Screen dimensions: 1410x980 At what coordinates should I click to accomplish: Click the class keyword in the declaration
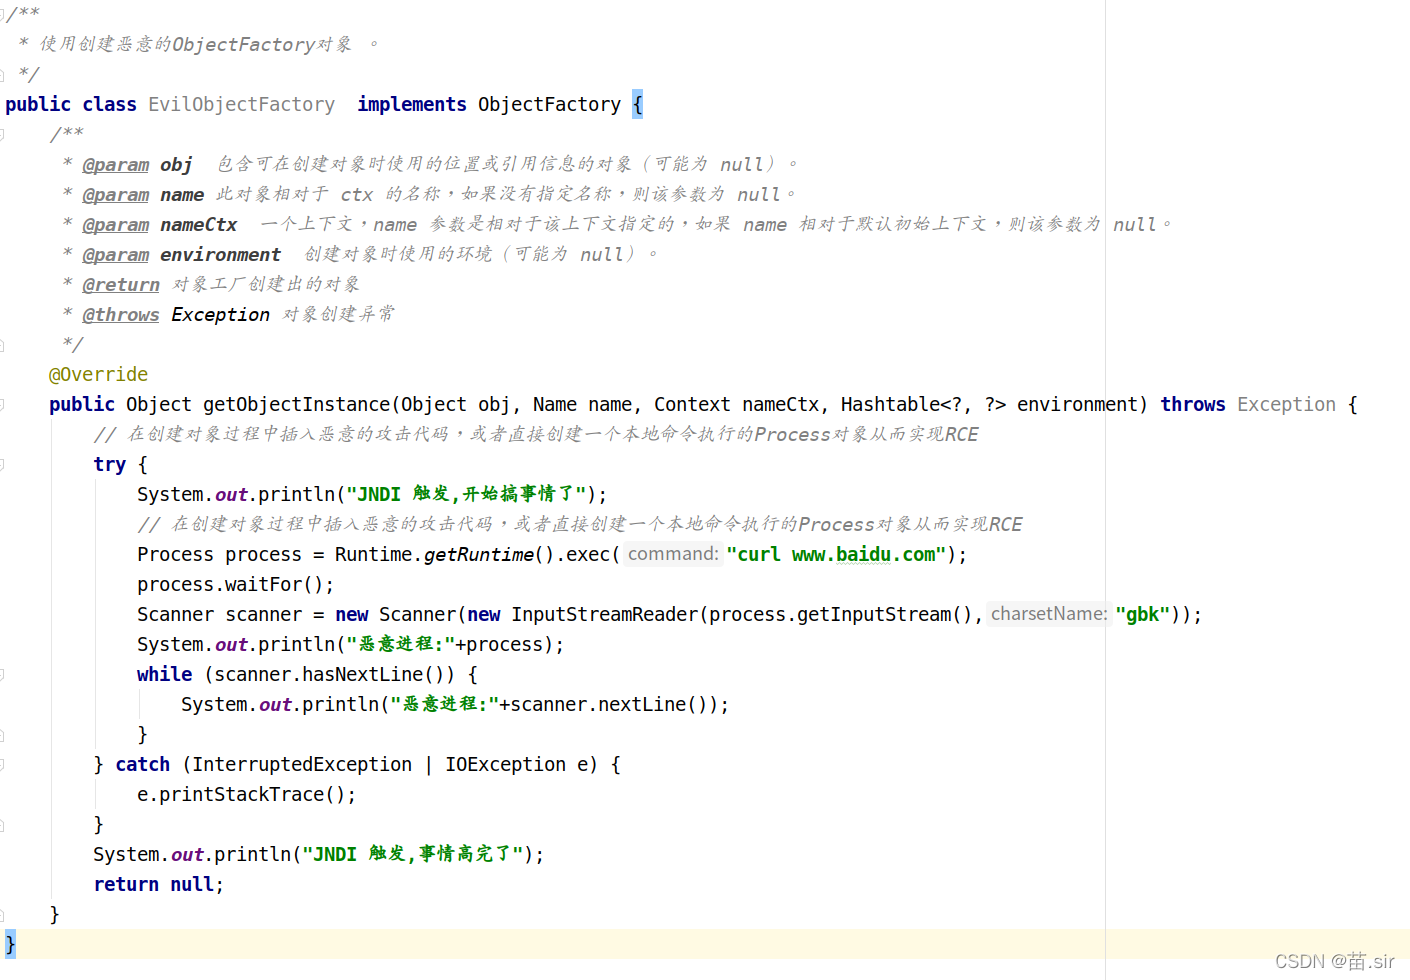coord(109,104)
